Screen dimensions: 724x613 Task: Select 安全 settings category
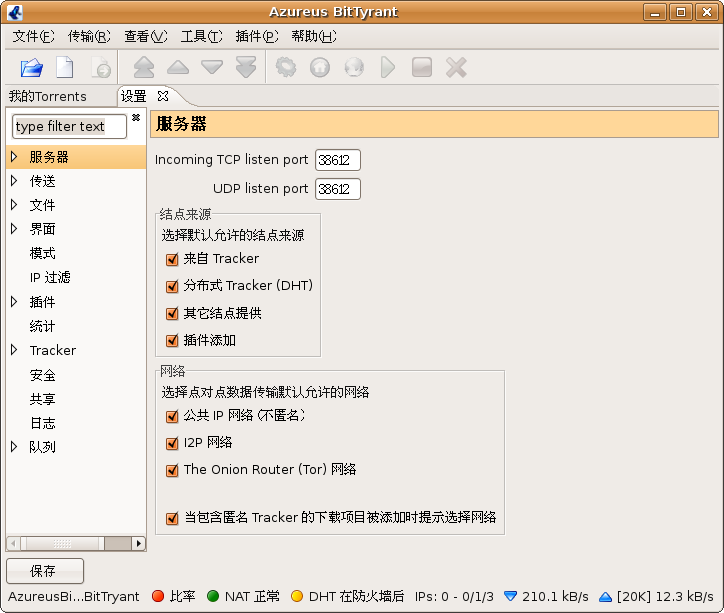pyautogui.click(x=42, y=375)
